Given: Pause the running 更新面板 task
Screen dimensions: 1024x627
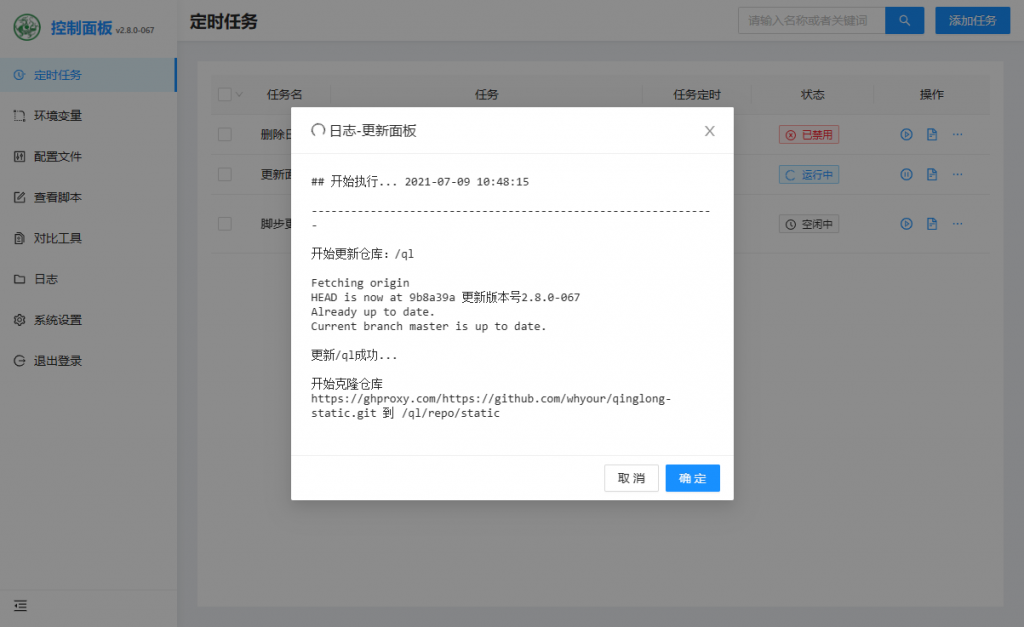Looking at the screenshot, I should tap(906, 174).
